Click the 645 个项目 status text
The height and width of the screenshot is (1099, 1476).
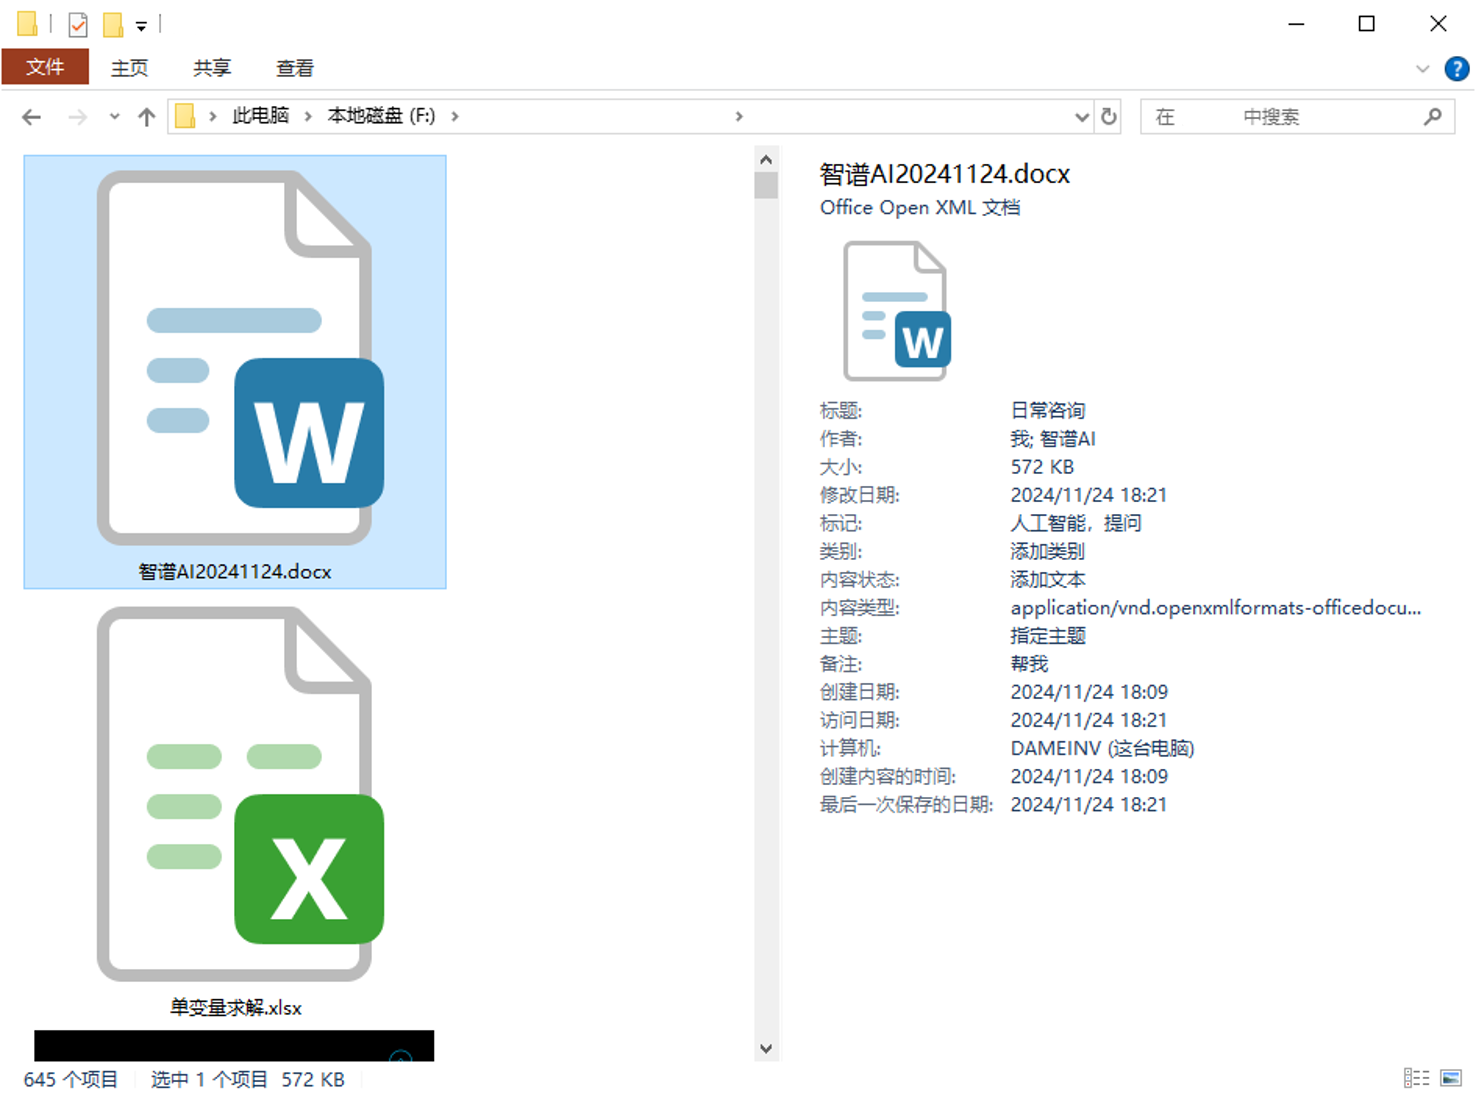tap(71, 1080)
